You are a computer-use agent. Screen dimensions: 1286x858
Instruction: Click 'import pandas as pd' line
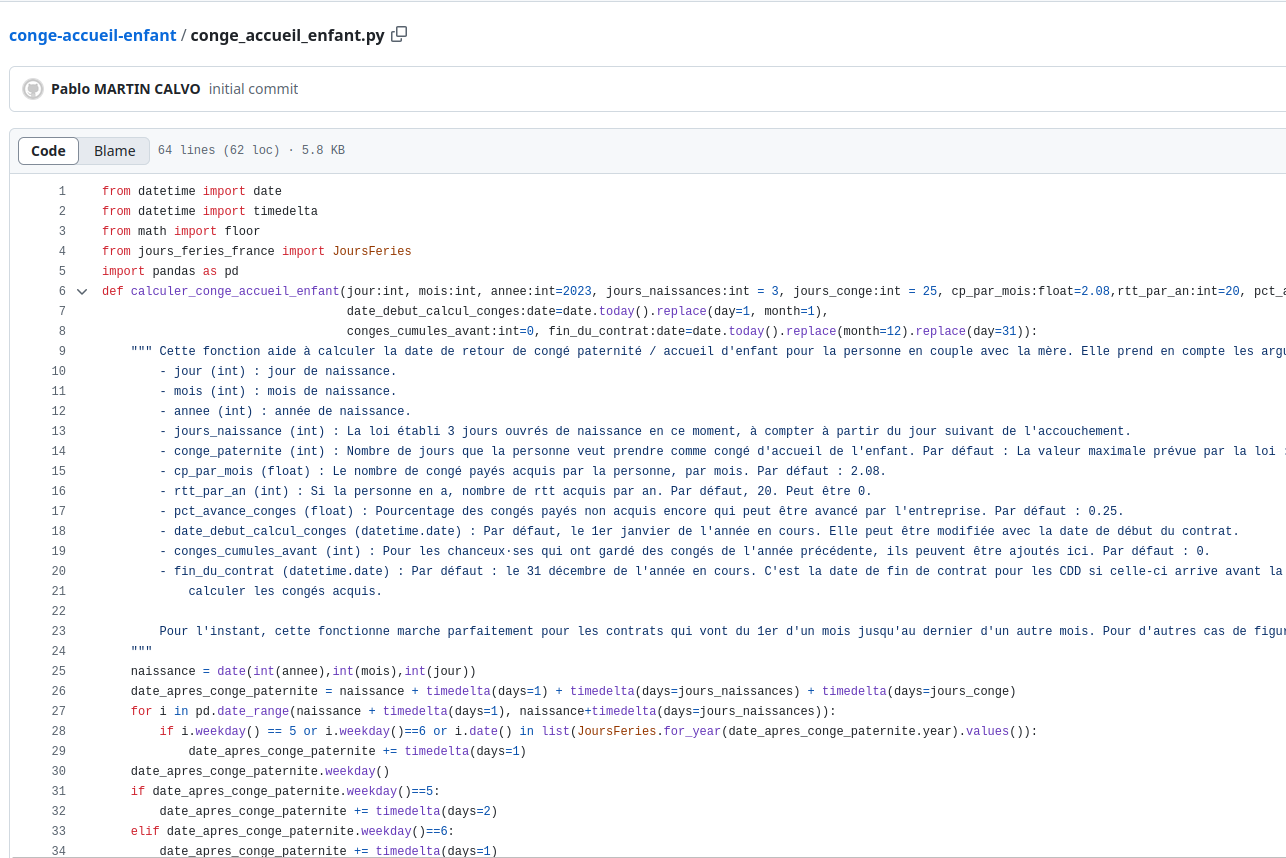coord(170,271)
